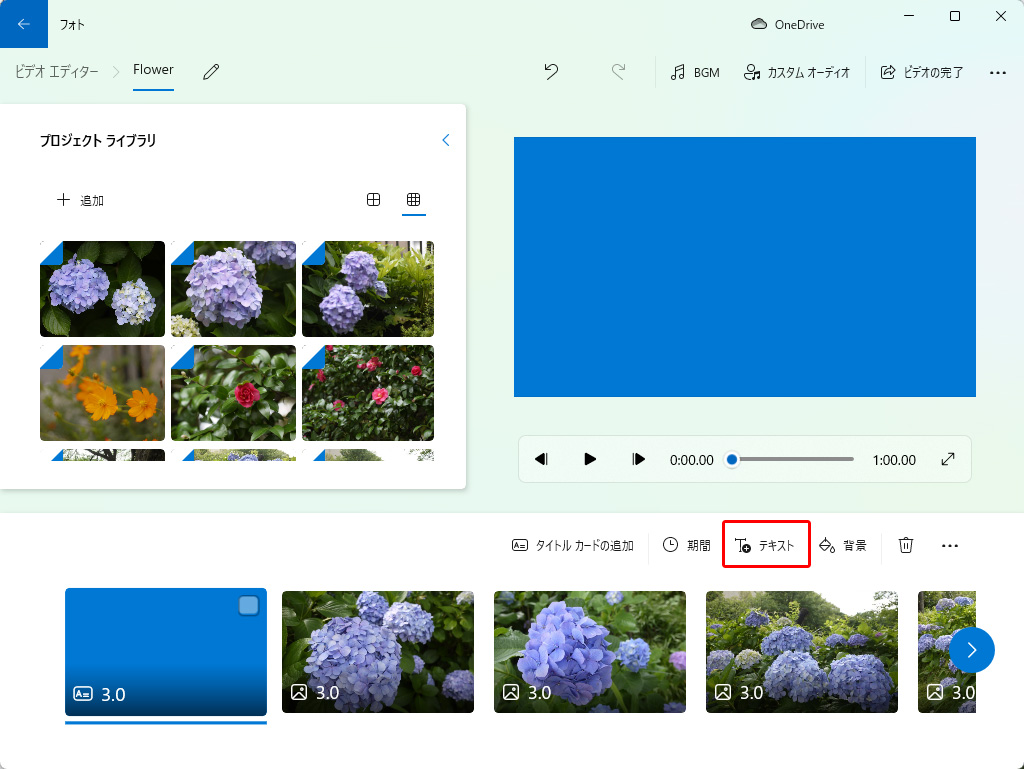Click 追加 to add media
Image resolution: width=1024 pixels, height=769 pixels.
pyautogui.click(x=80, y=200)
